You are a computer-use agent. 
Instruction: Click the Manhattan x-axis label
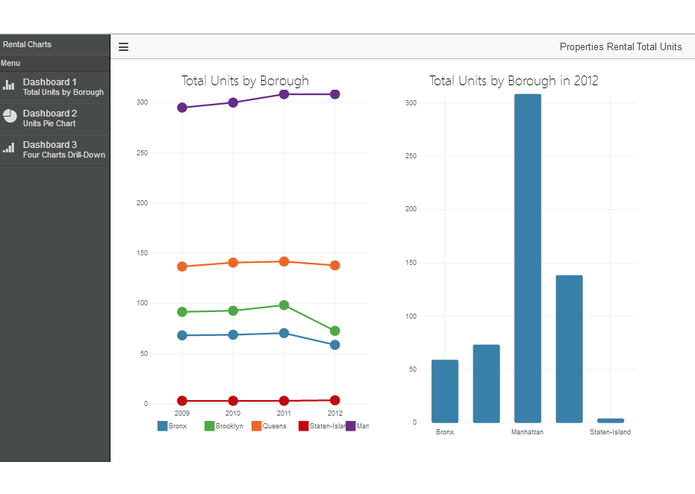(x=527, y=432)
